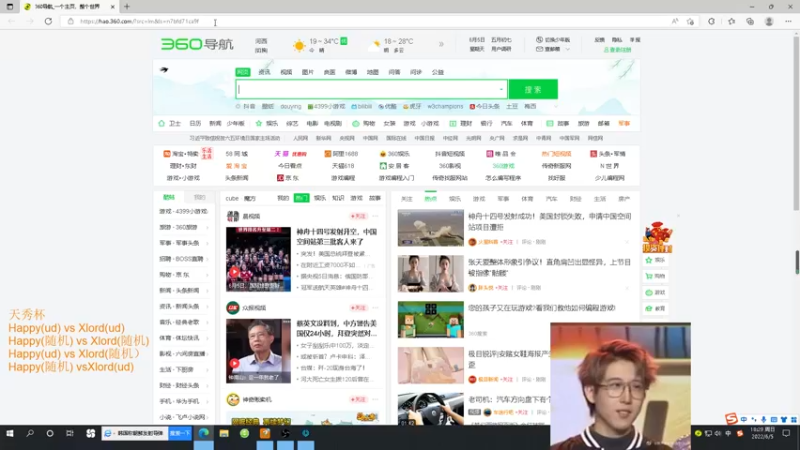
Task: Expand the search box suggestion dropdown arrow
Action: (501, 89)
